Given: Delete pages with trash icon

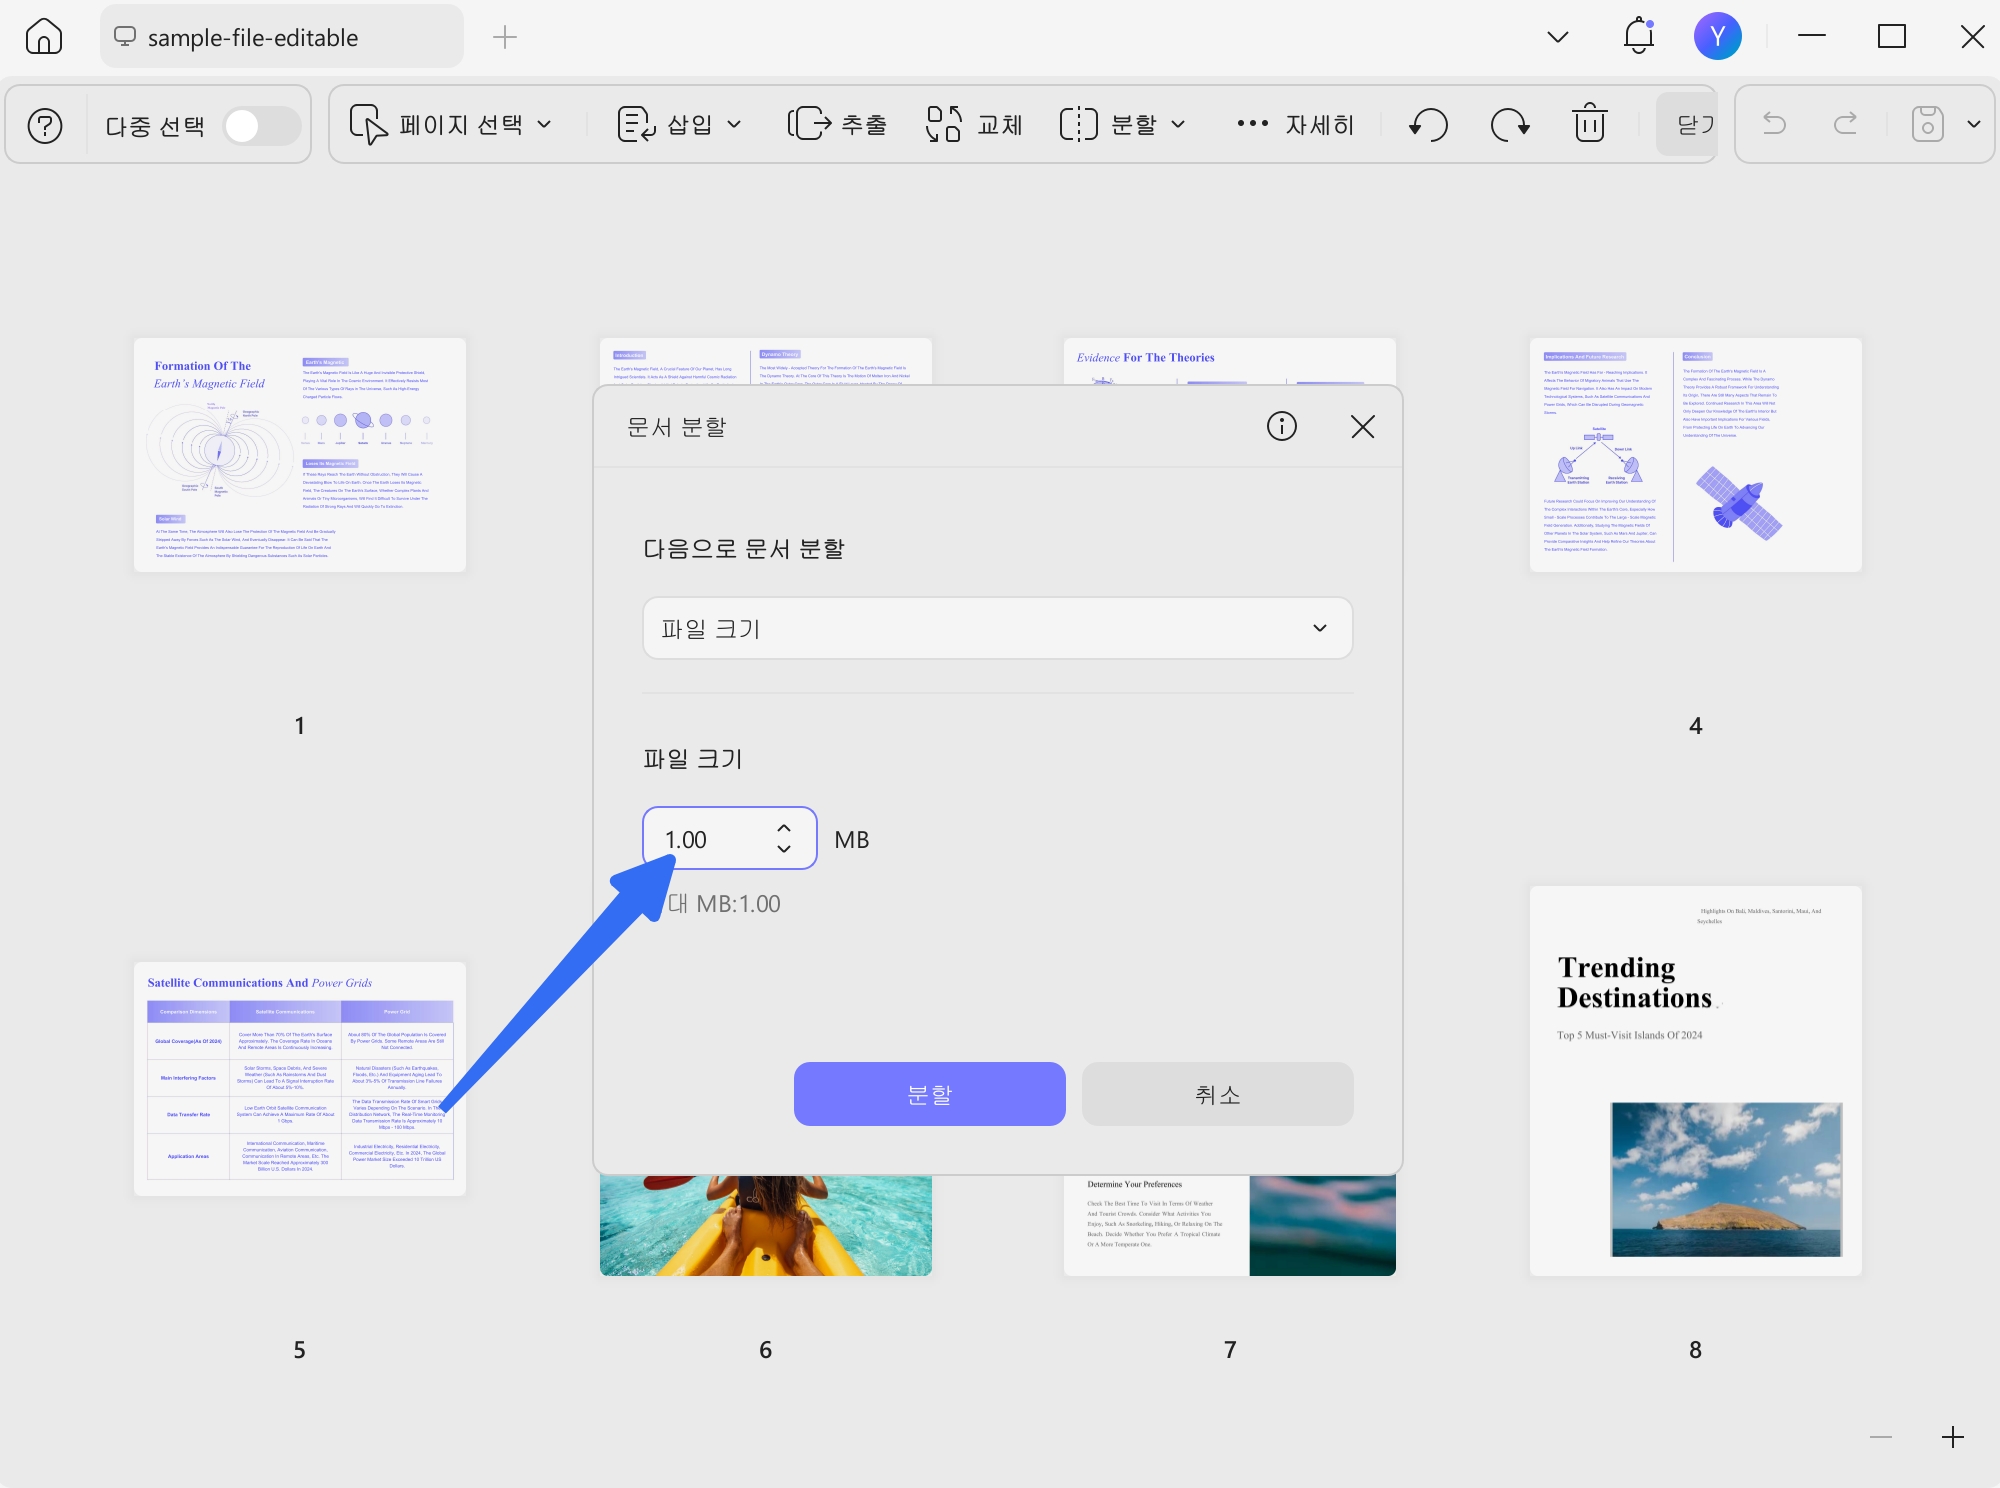Looking at the screenshot, I should pos(1590,124).
